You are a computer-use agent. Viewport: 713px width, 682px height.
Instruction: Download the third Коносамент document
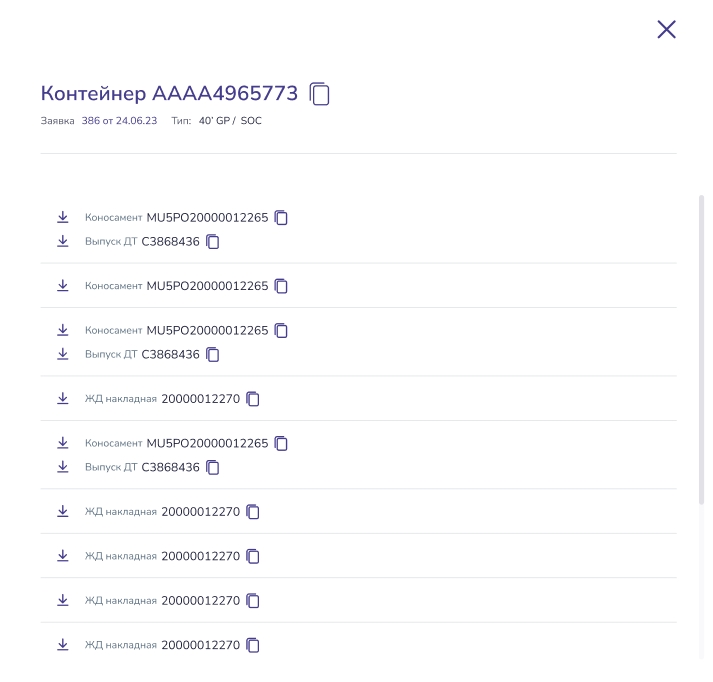[x=63, y=330]
